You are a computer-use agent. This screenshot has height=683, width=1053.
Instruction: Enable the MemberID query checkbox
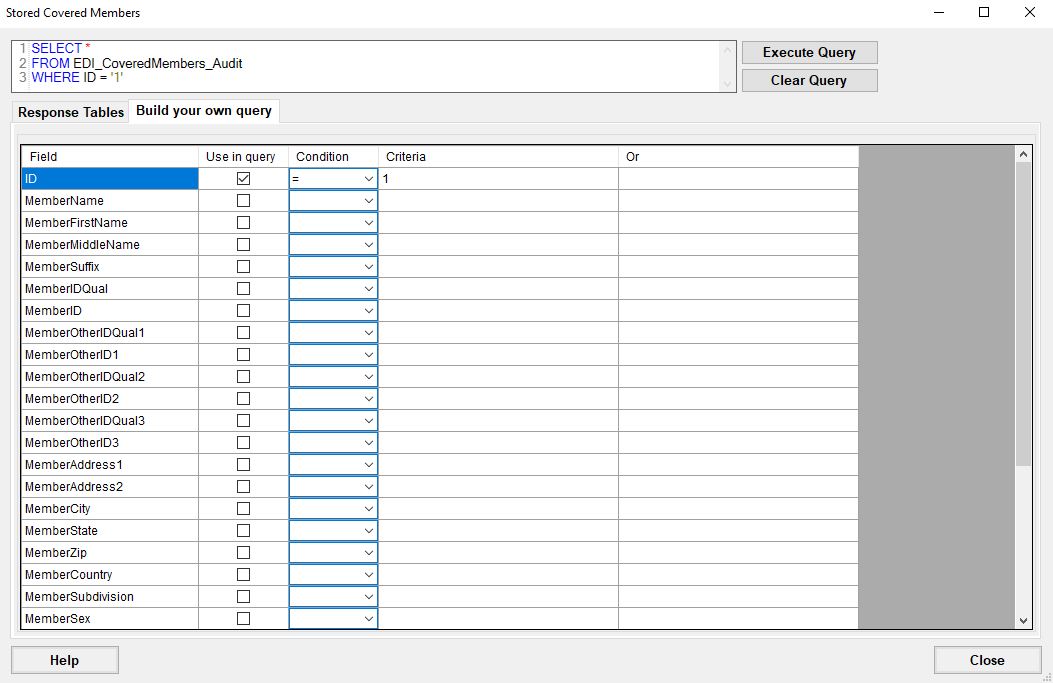tap(243, 311)
